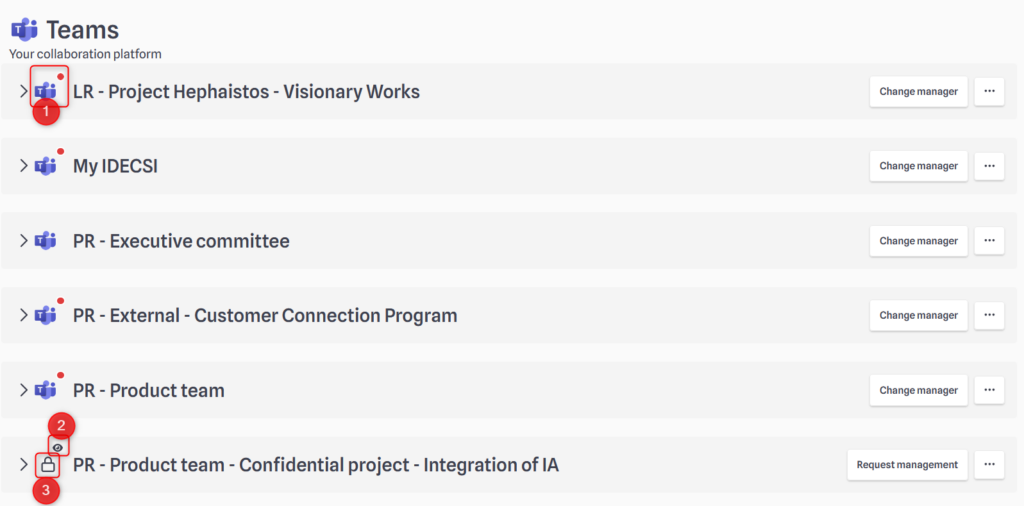Open the more options menu for Project Hephaistos
The image size is (1024, 506).
pyautogui.click(x=989, y=91)
